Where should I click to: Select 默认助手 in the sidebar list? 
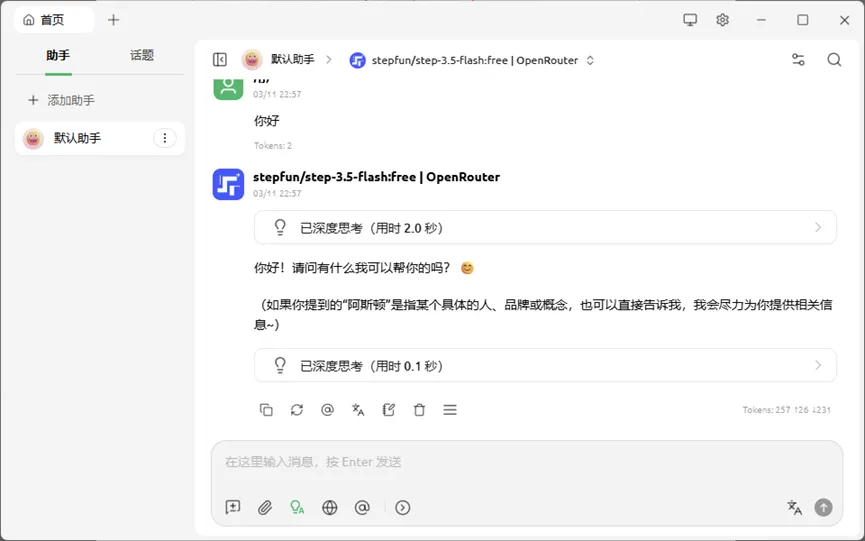99,138
